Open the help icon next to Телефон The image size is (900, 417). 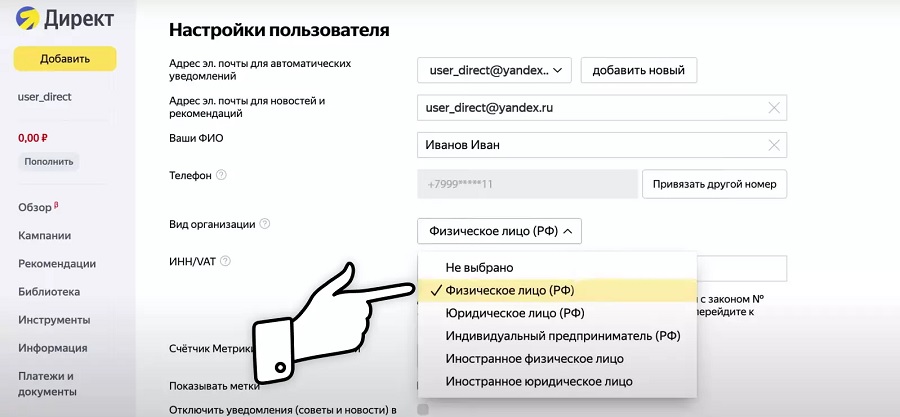(221, 175)
